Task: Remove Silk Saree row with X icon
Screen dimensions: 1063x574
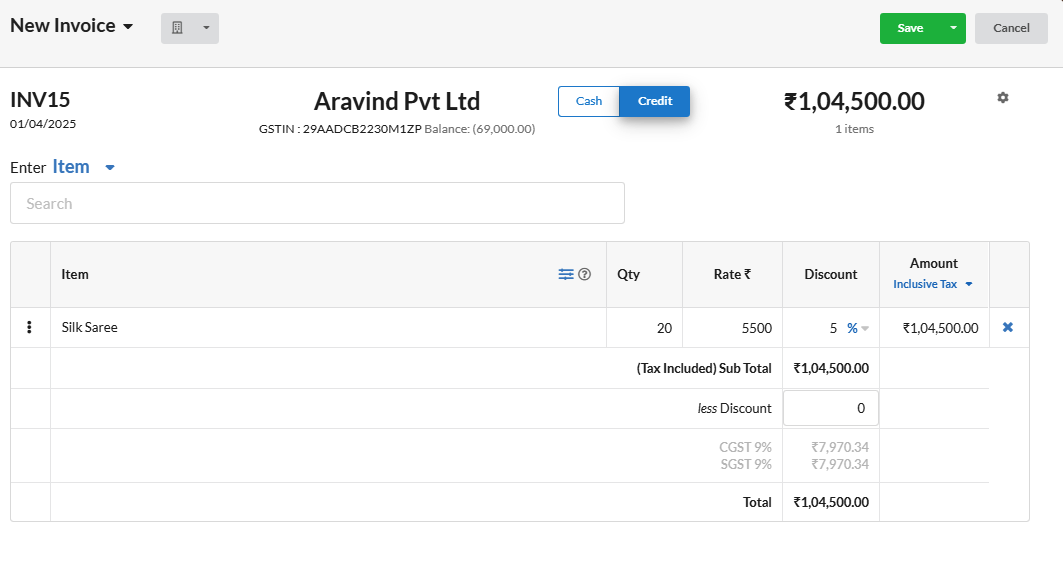Action: pos(1008,327)
